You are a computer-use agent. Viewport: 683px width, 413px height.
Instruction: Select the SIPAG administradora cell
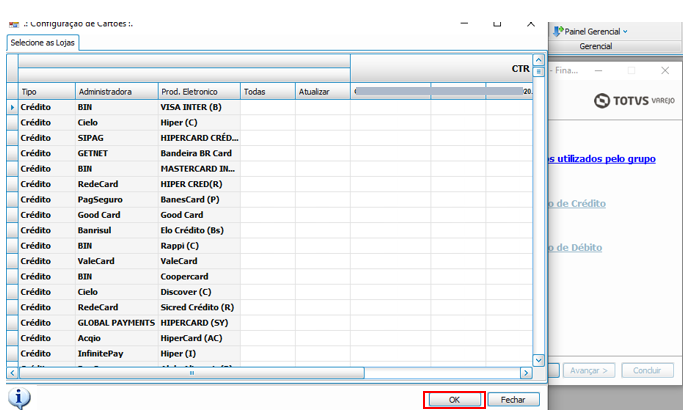coord(117,138)
